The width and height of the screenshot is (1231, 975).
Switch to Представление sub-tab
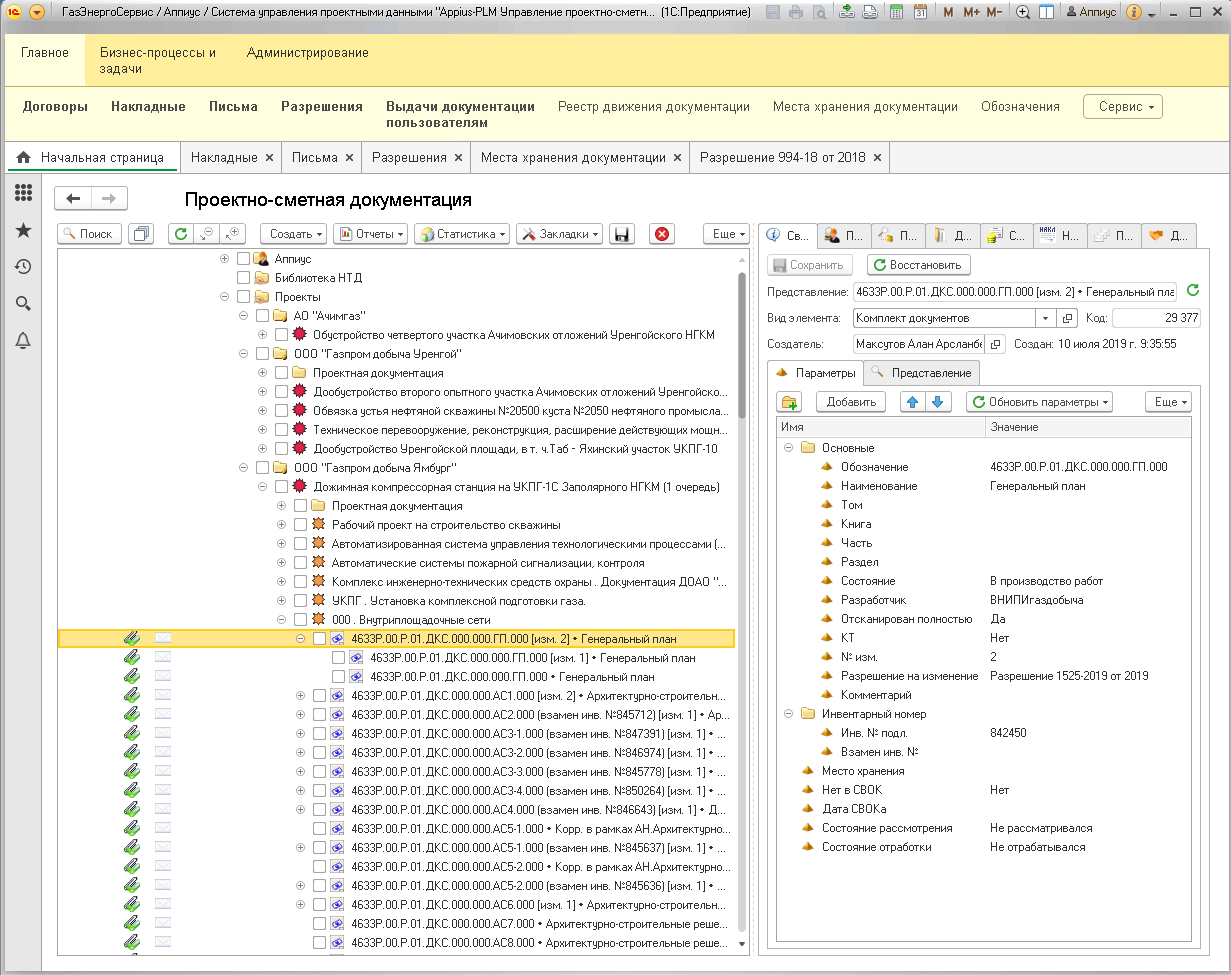(921, 373)
